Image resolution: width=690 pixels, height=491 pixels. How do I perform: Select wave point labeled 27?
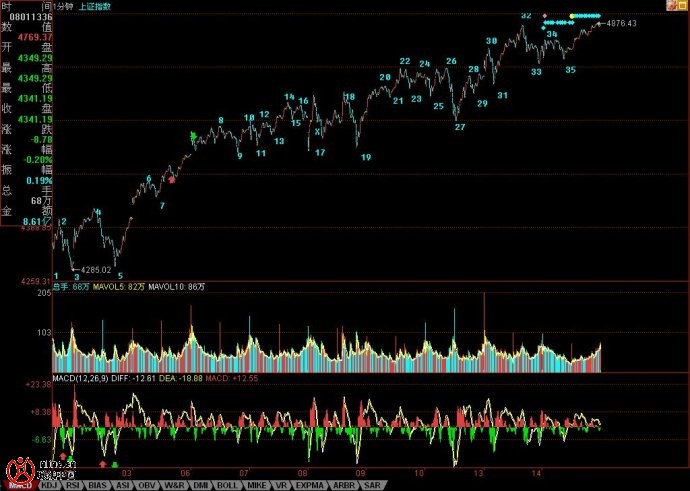[460, 127]
